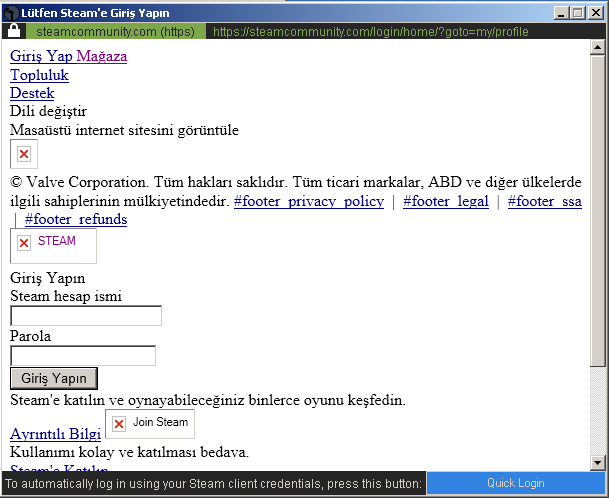
Task: Click the steamcommunity.com (https) green label
Action: point(115,31)
